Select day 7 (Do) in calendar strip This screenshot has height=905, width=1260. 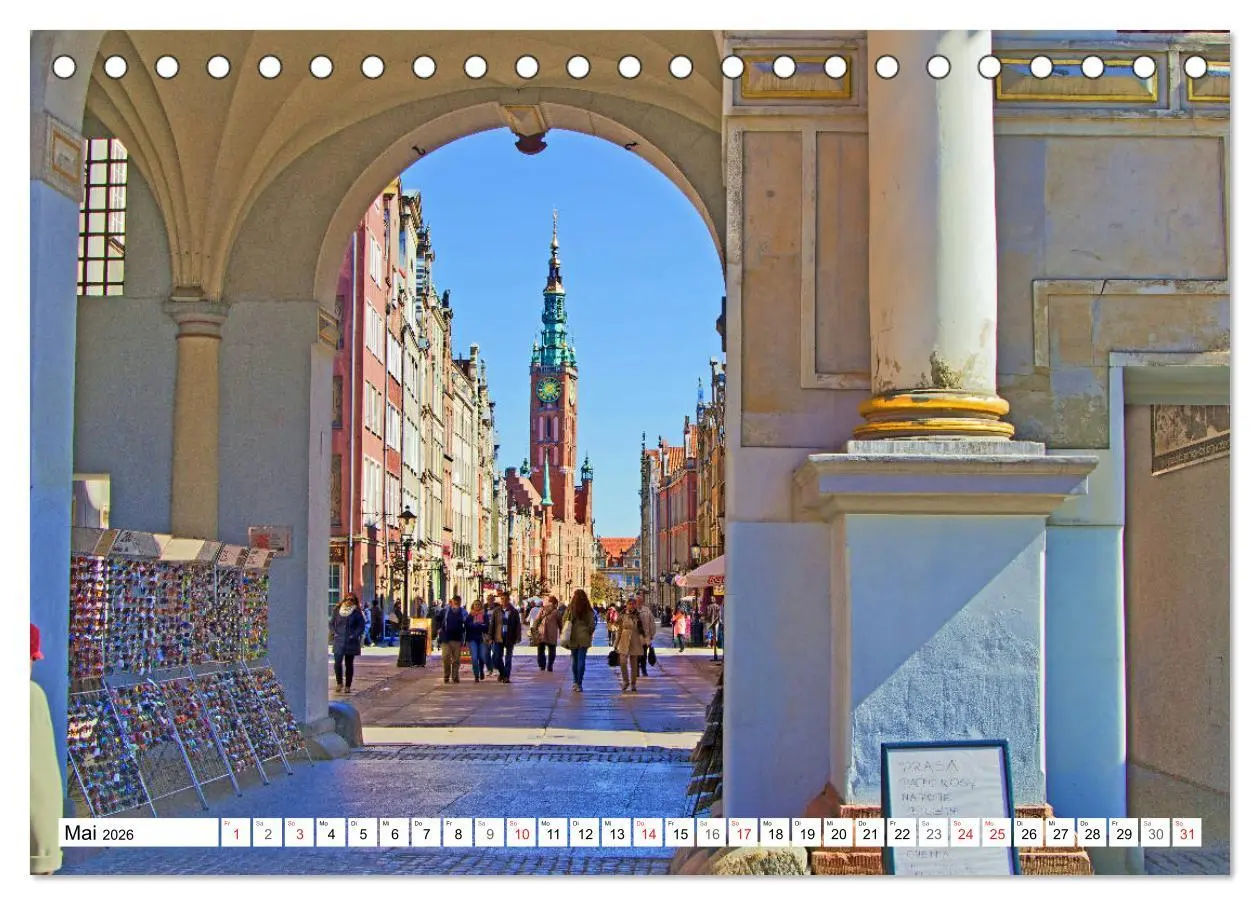click(x=426, y=833)
